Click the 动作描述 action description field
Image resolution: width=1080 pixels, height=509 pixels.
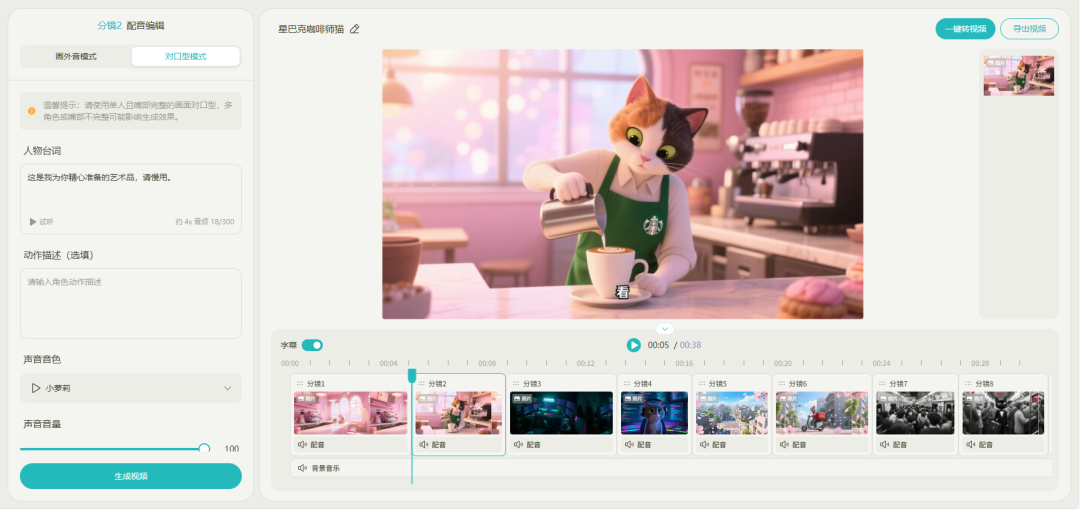(131, 303)
